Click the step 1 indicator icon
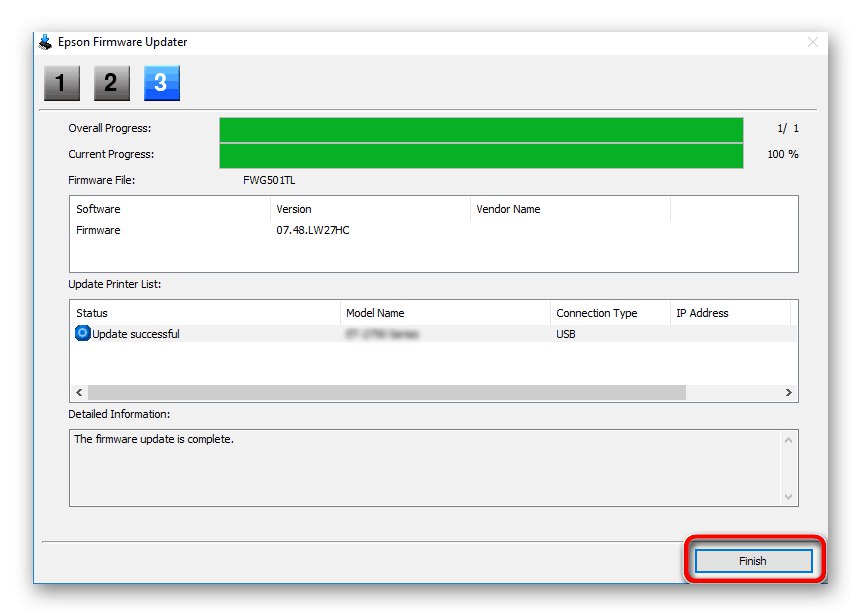860x616 pixels. (x=62, y=83)
